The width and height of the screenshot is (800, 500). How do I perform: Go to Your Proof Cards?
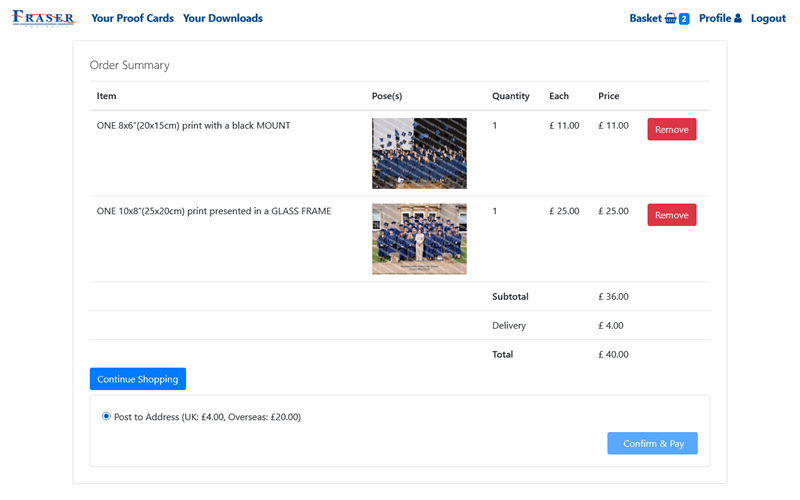pyautogui.click(x=133, y=18)
